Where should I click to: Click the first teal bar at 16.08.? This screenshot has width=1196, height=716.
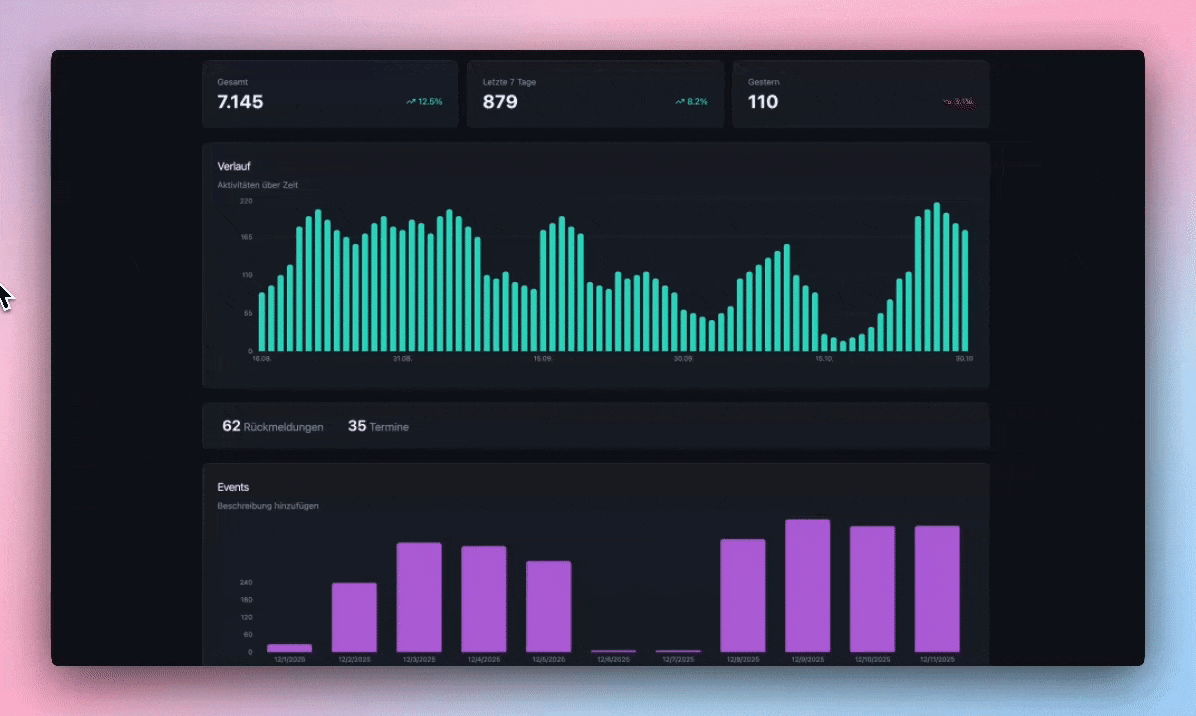click(262, 321)
